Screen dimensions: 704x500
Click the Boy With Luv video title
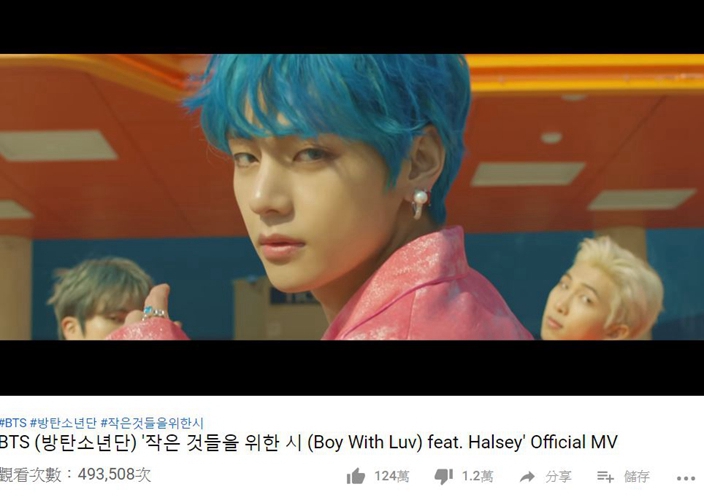point(308,442)
